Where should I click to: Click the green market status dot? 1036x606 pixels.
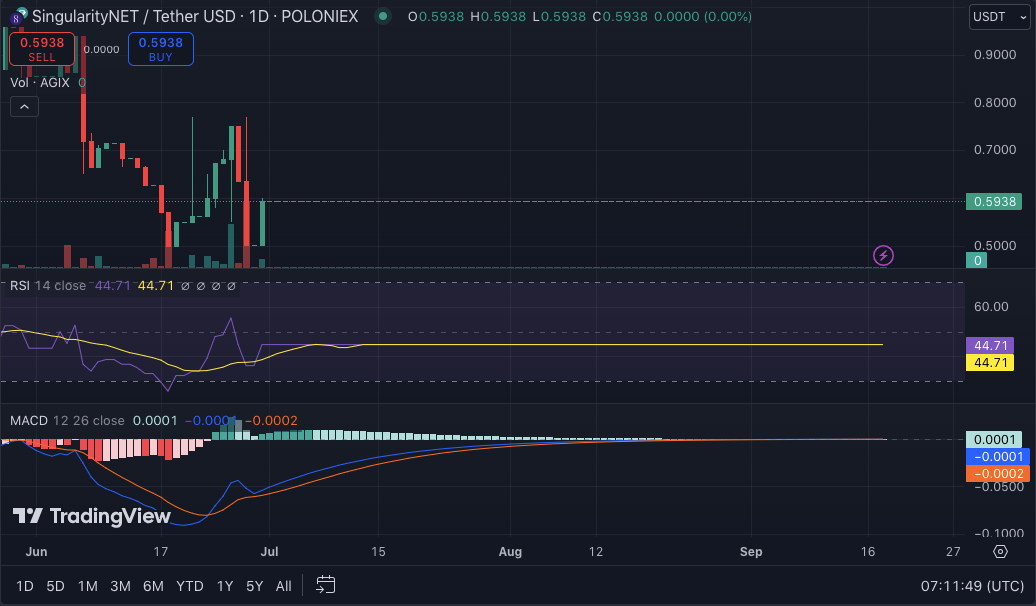[383, 17]
